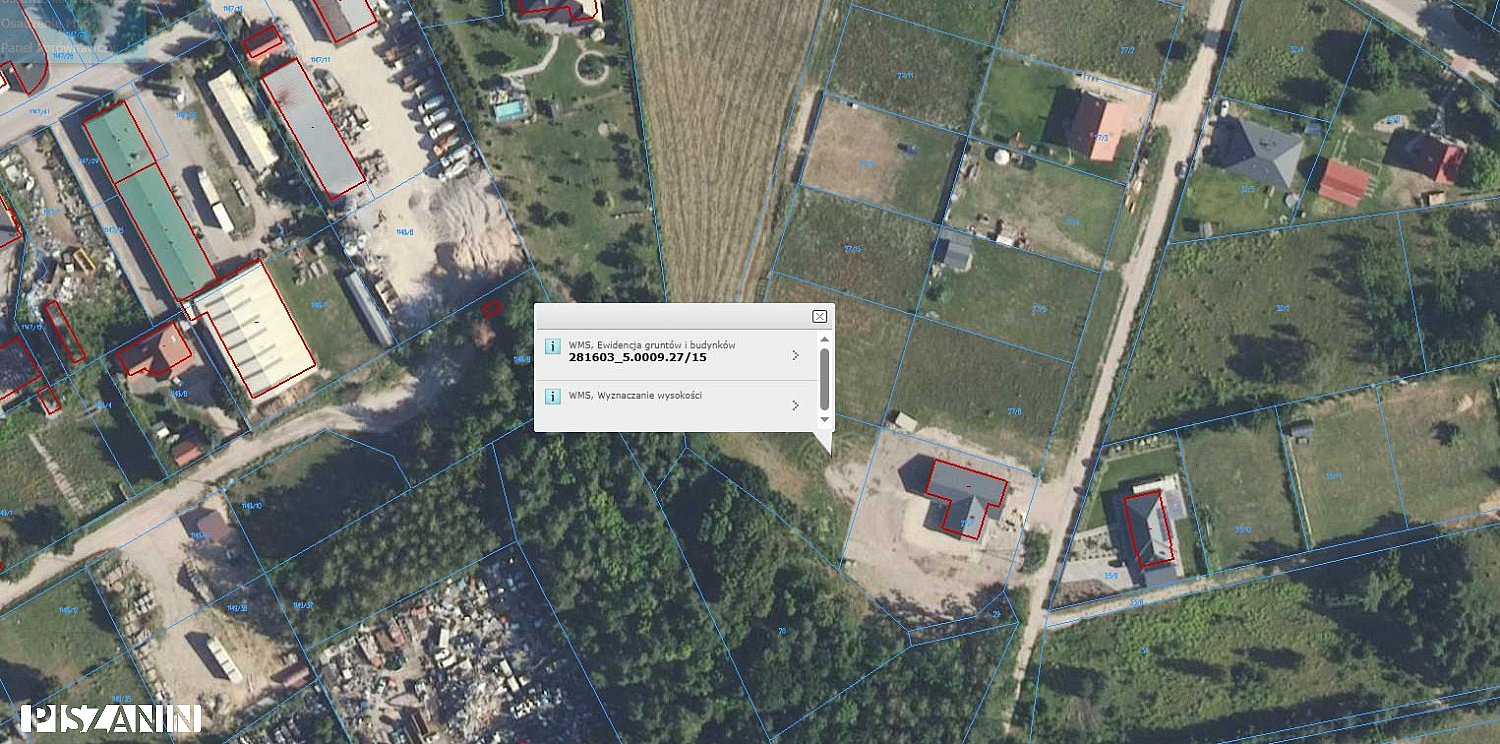The height and width of the screenshot is (744, 1500).
Task: Click parcel label 77/8 on the field
Action: (x=1014, y=411)
